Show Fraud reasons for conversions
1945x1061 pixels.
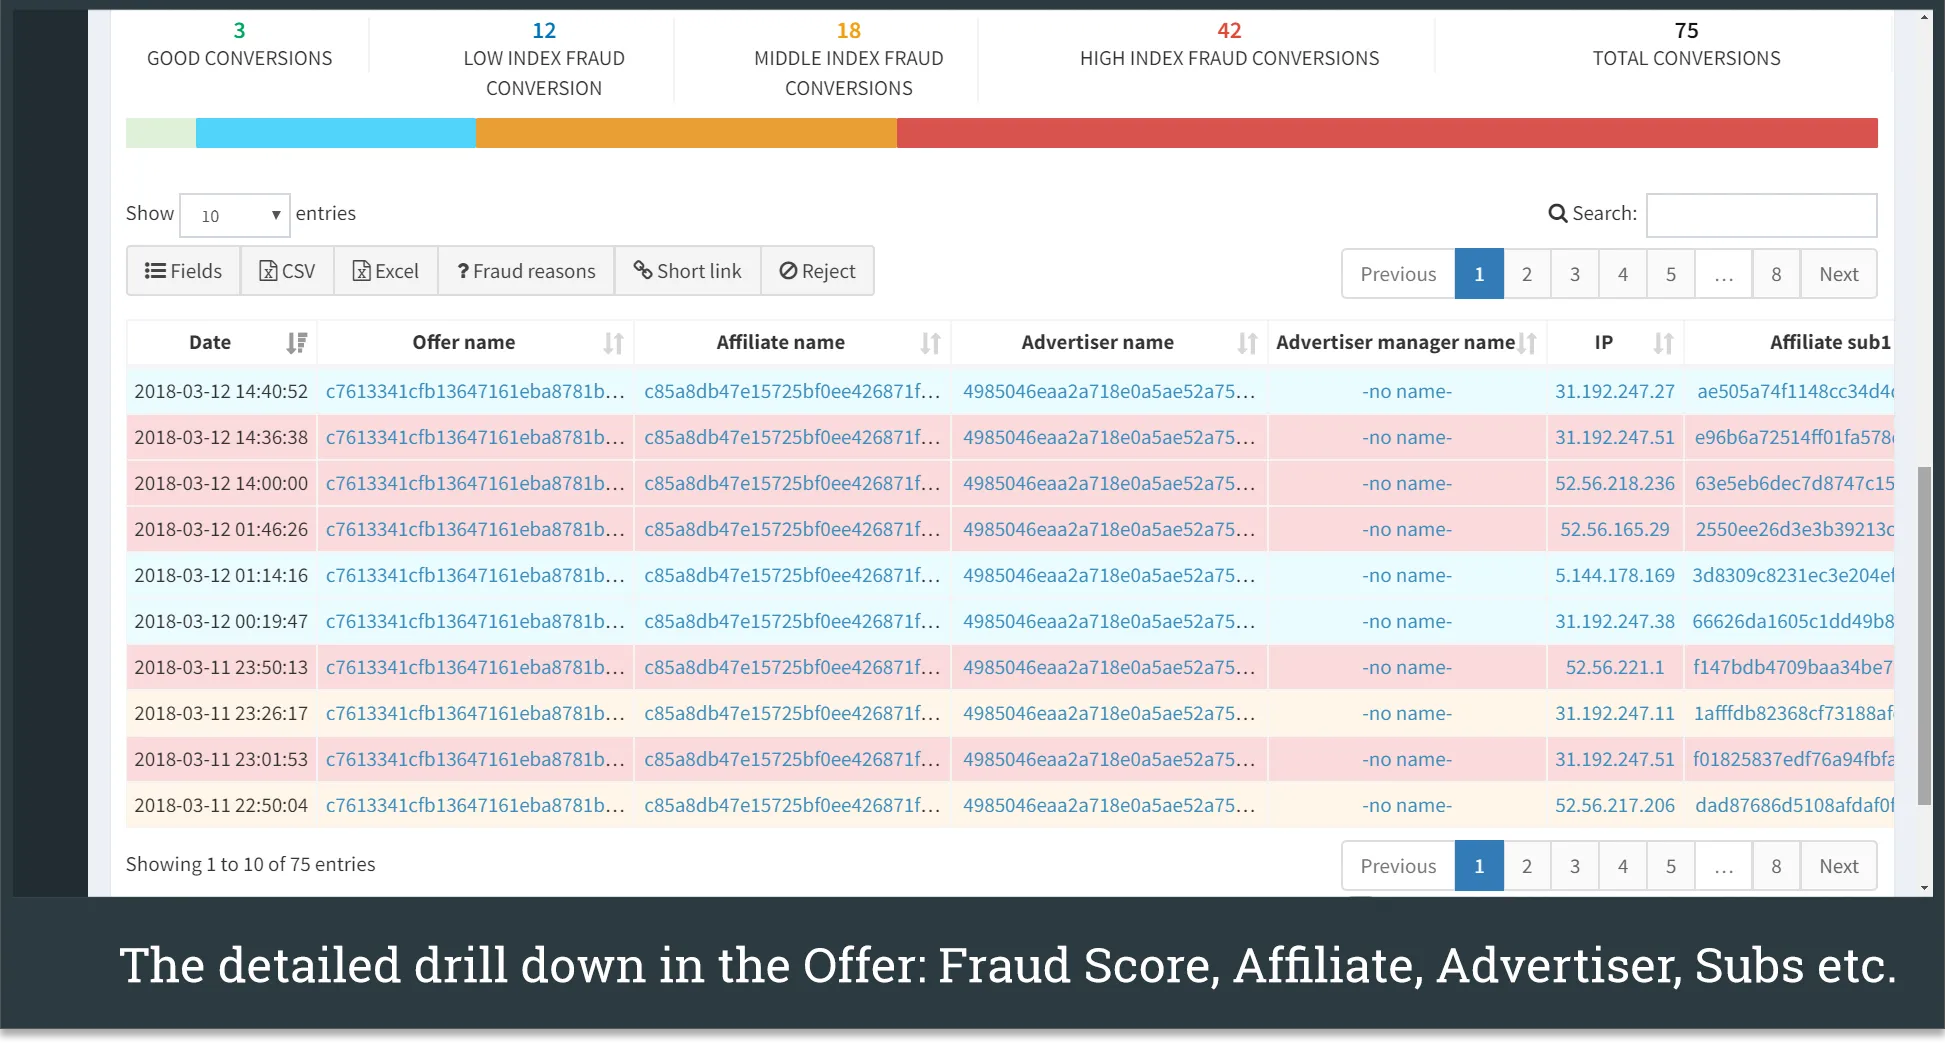(526, 271)
